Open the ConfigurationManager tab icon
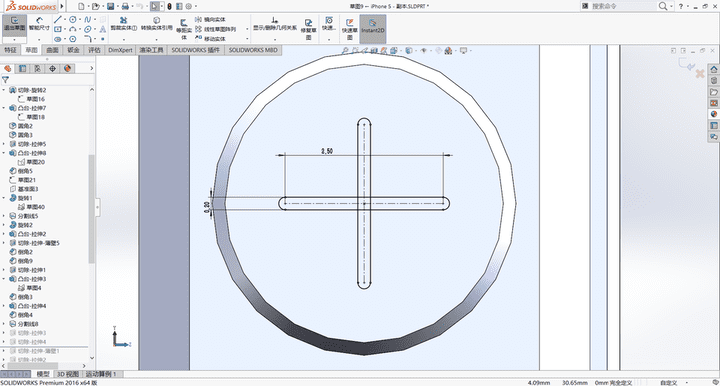The height and width of the screenshot is (386, 720). [38, 68]
